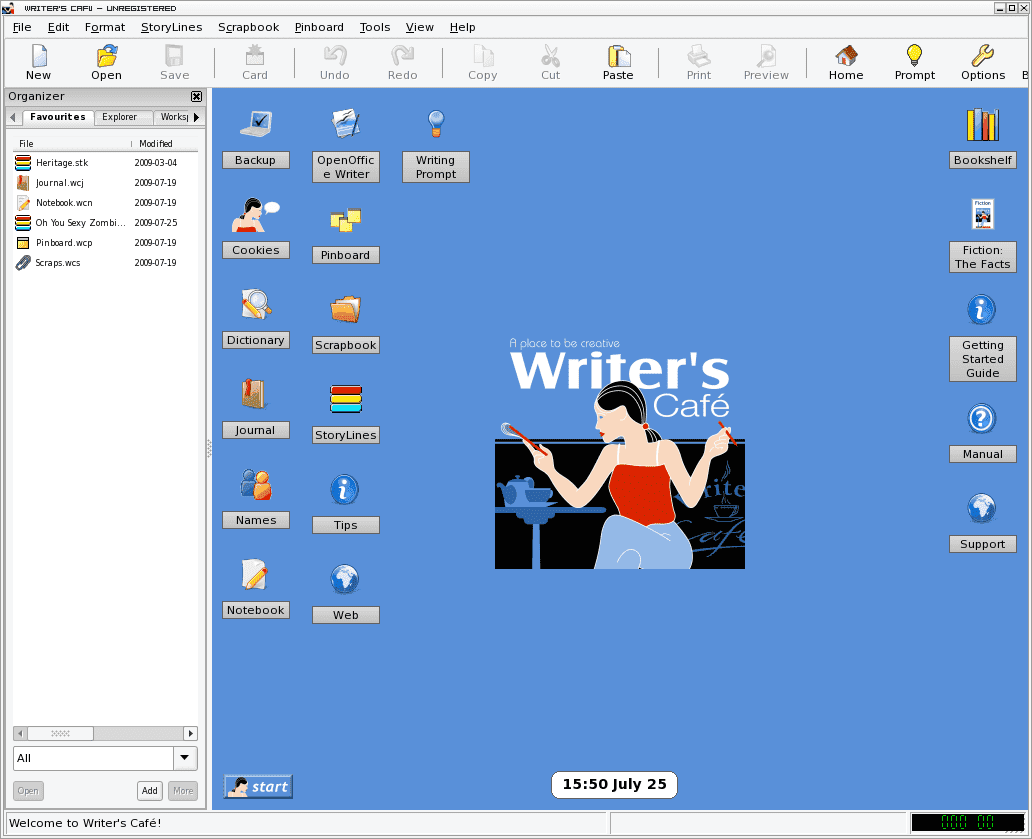
Task: Open the Bookshelf books icon
Action: pos(983,124)
